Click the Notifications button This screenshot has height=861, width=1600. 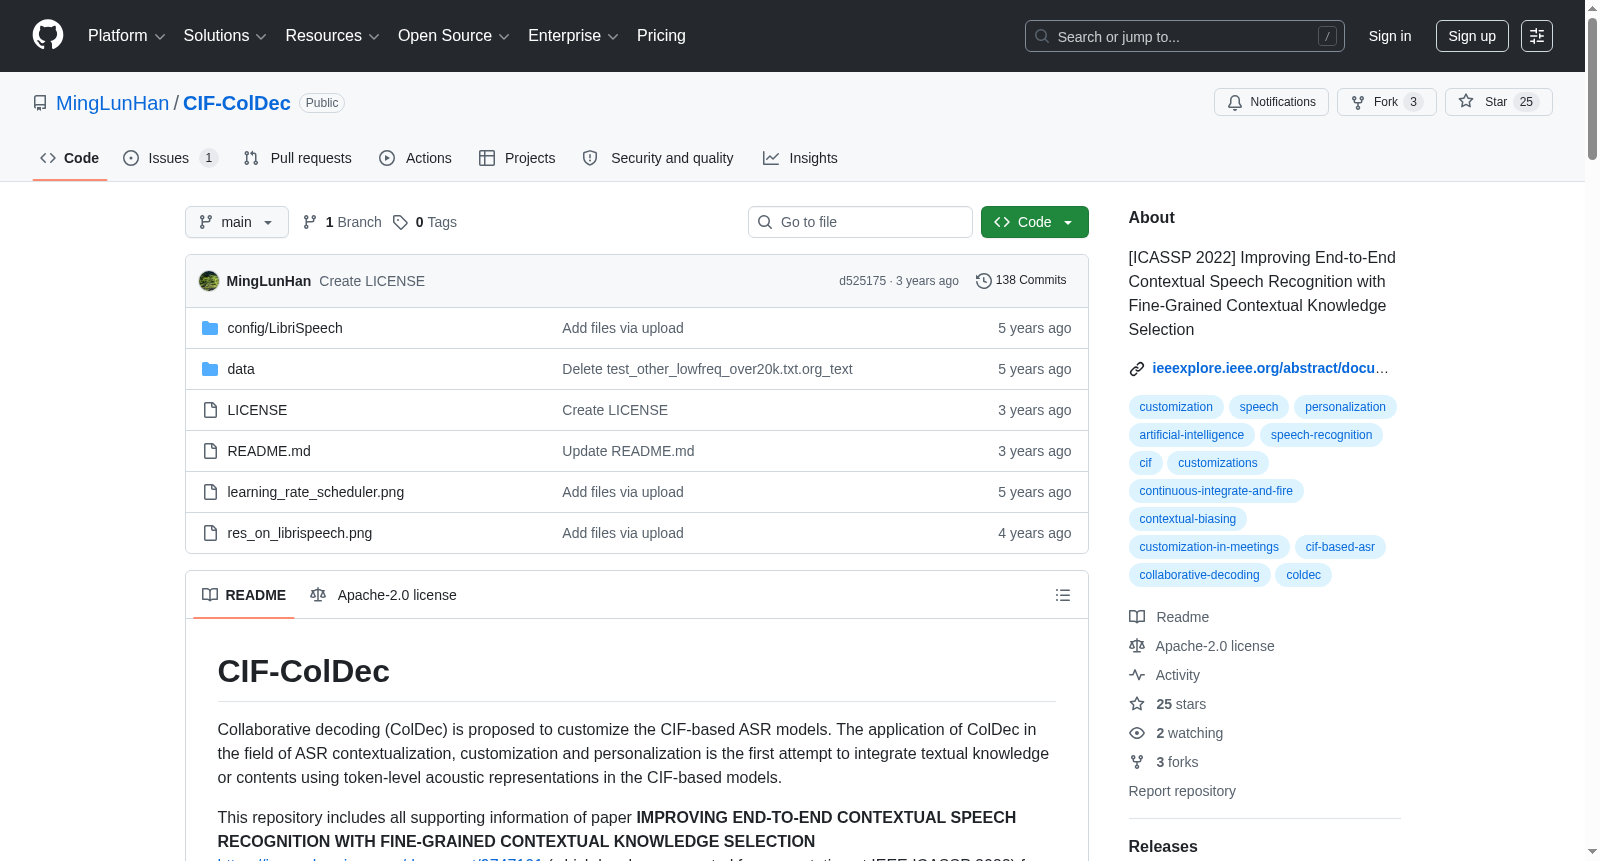1271,102
